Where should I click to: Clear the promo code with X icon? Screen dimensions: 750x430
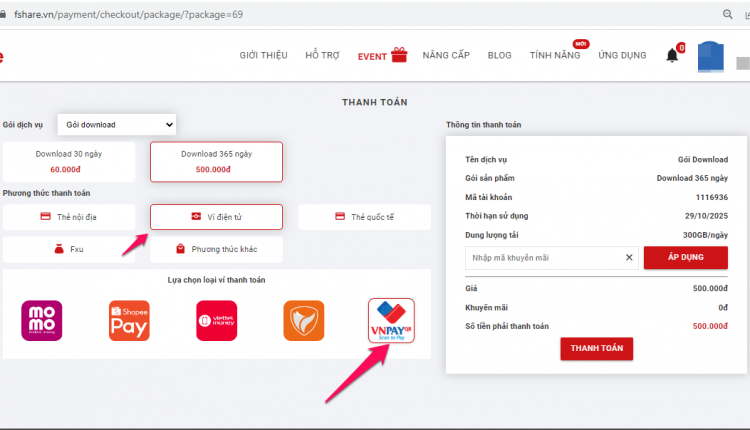click(629, 257)
